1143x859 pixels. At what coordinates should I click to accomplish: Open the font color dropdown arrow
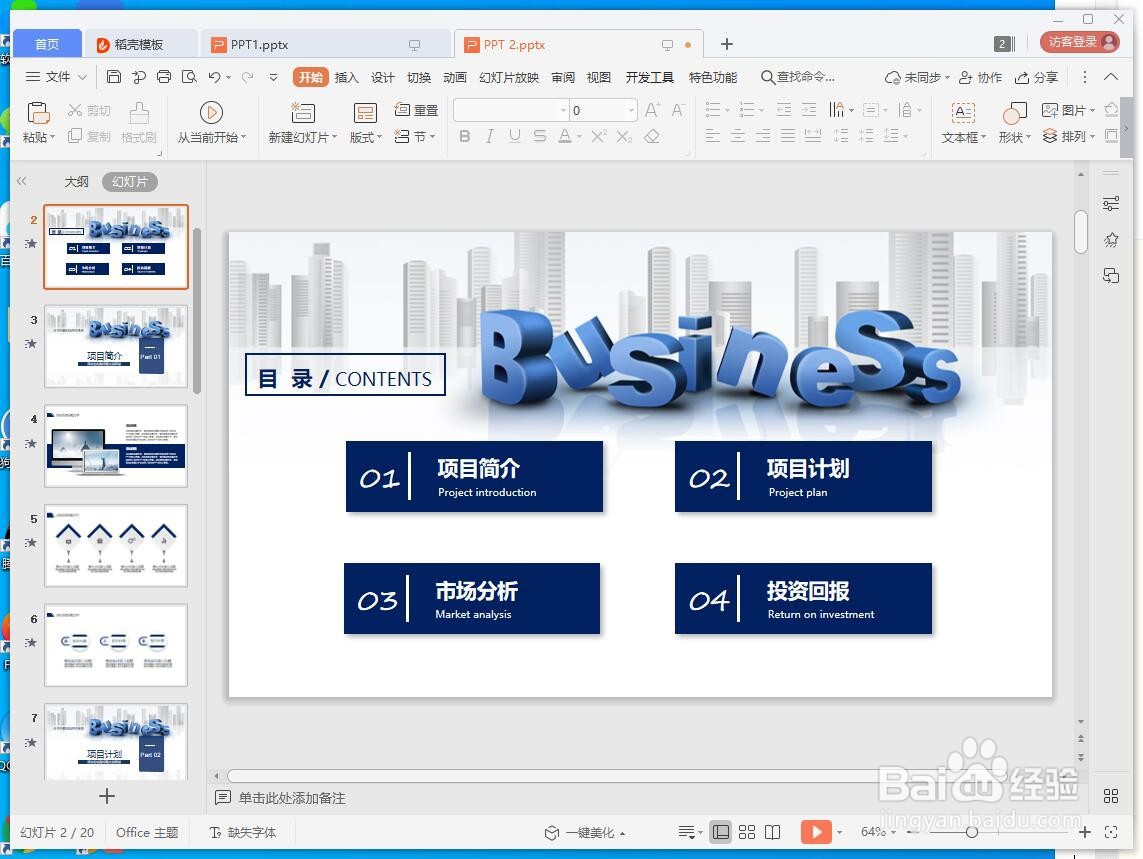580,137
